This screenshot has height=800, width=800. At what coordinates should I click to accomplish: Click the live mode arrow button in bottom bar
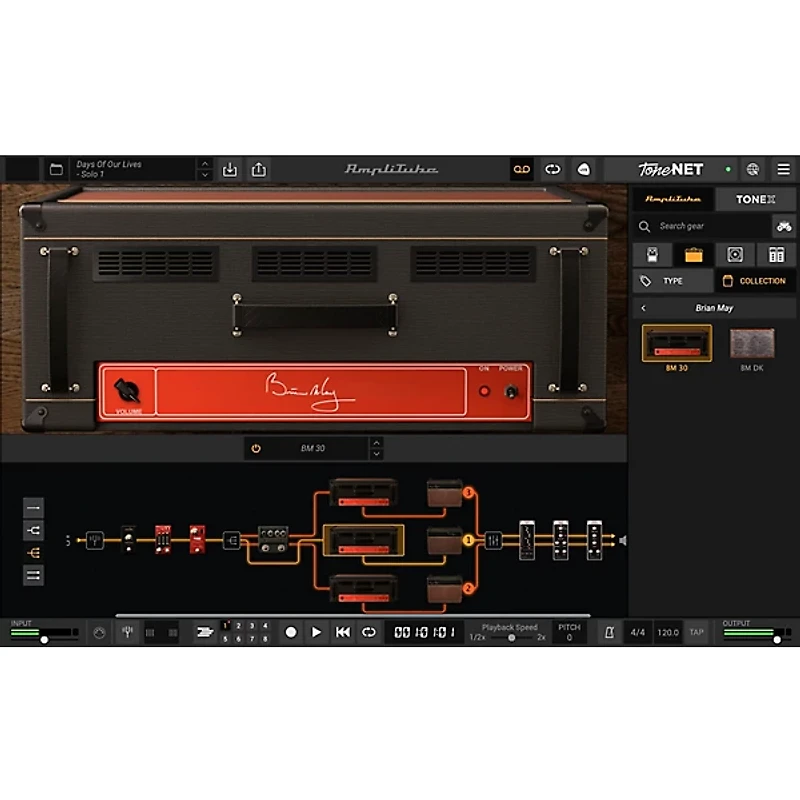tap(204, 633)
